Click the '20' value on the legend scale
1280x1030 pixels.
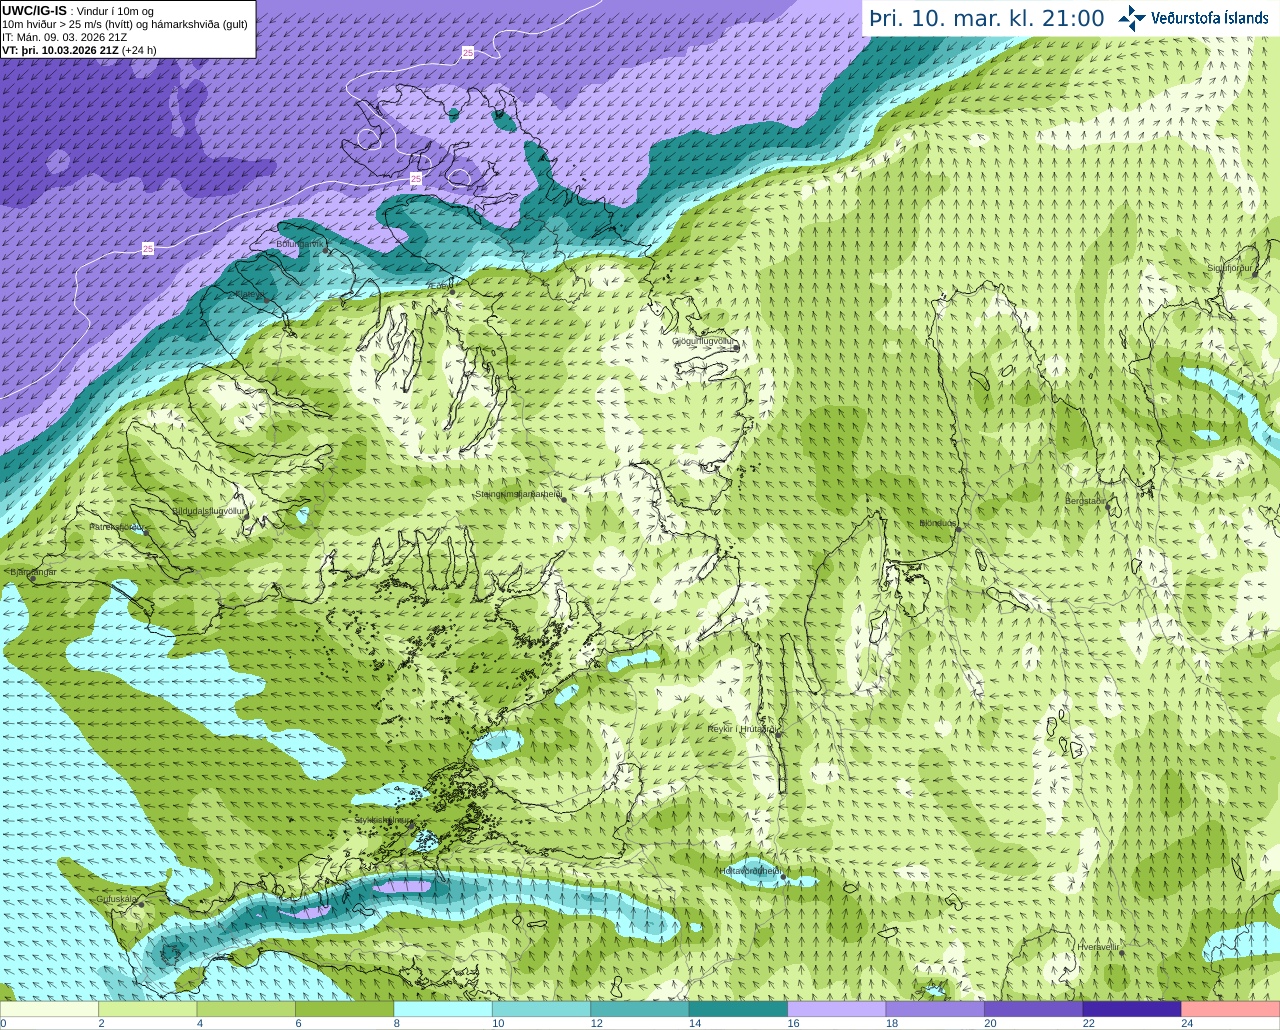990,1023
